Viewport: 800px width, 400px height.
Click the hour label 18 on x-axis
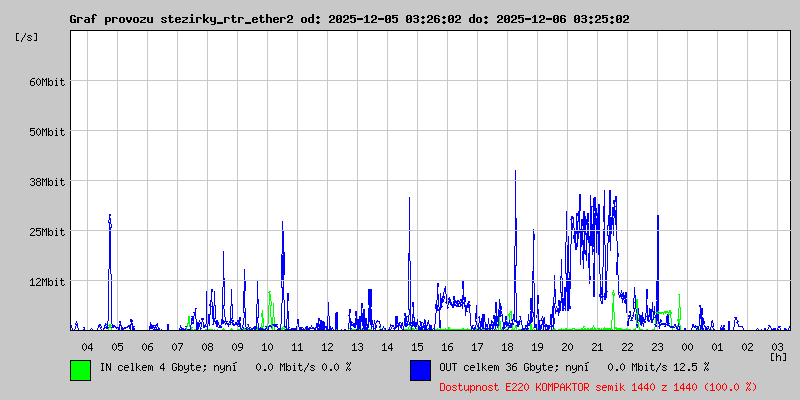507,347
